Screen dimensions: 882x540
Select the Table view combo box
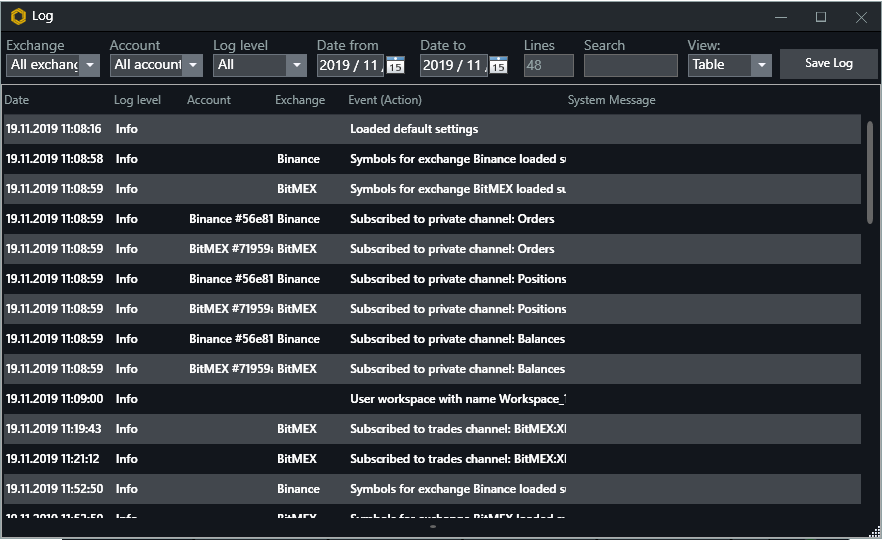(730, 65)
